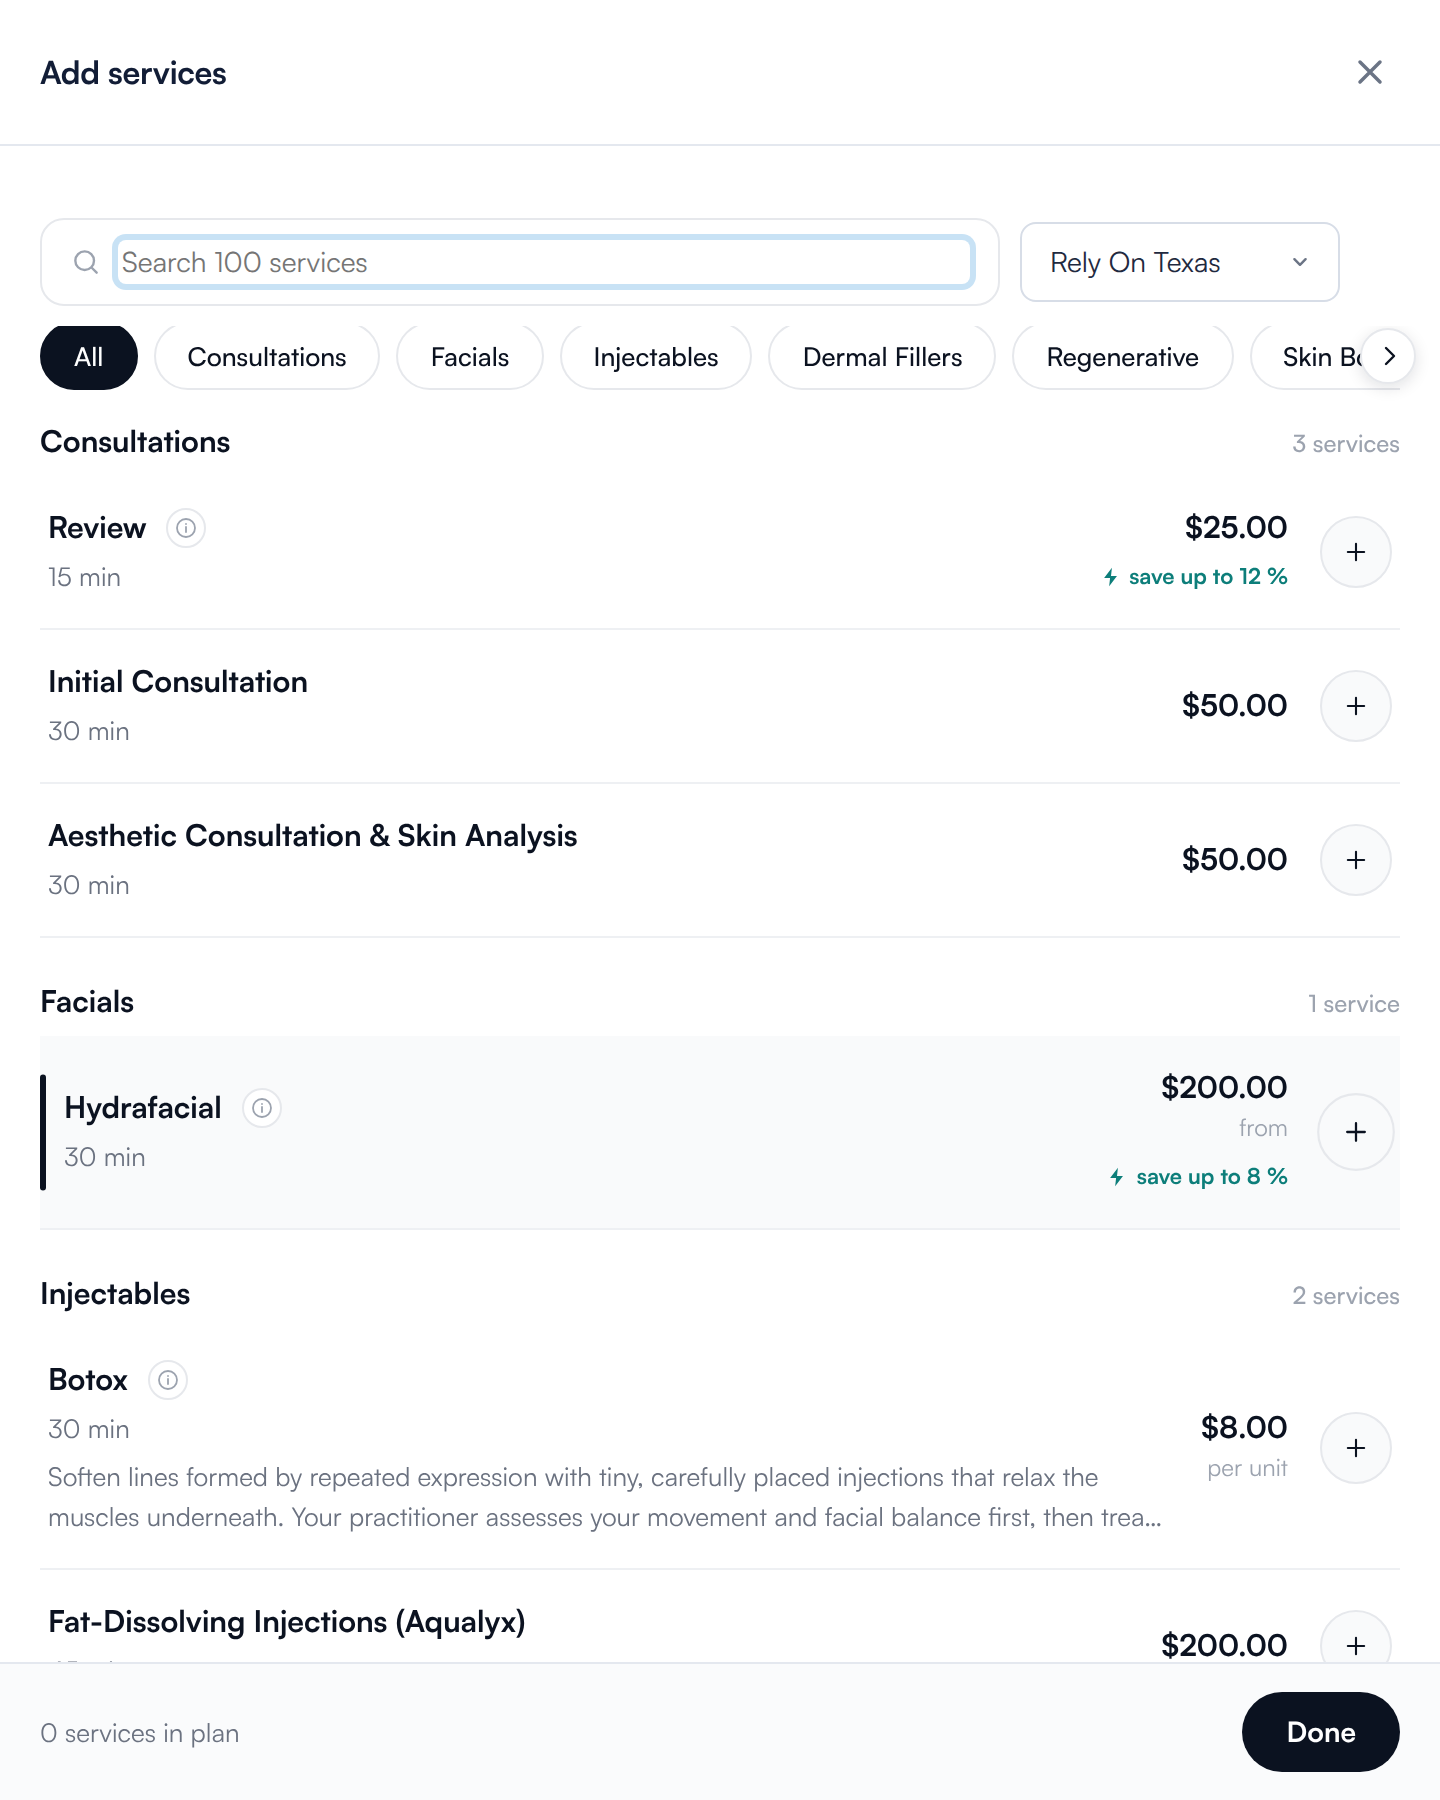Click the Initial Consultation title
The width and height of the screenshot is (1440, 1800).
point(178,682)
